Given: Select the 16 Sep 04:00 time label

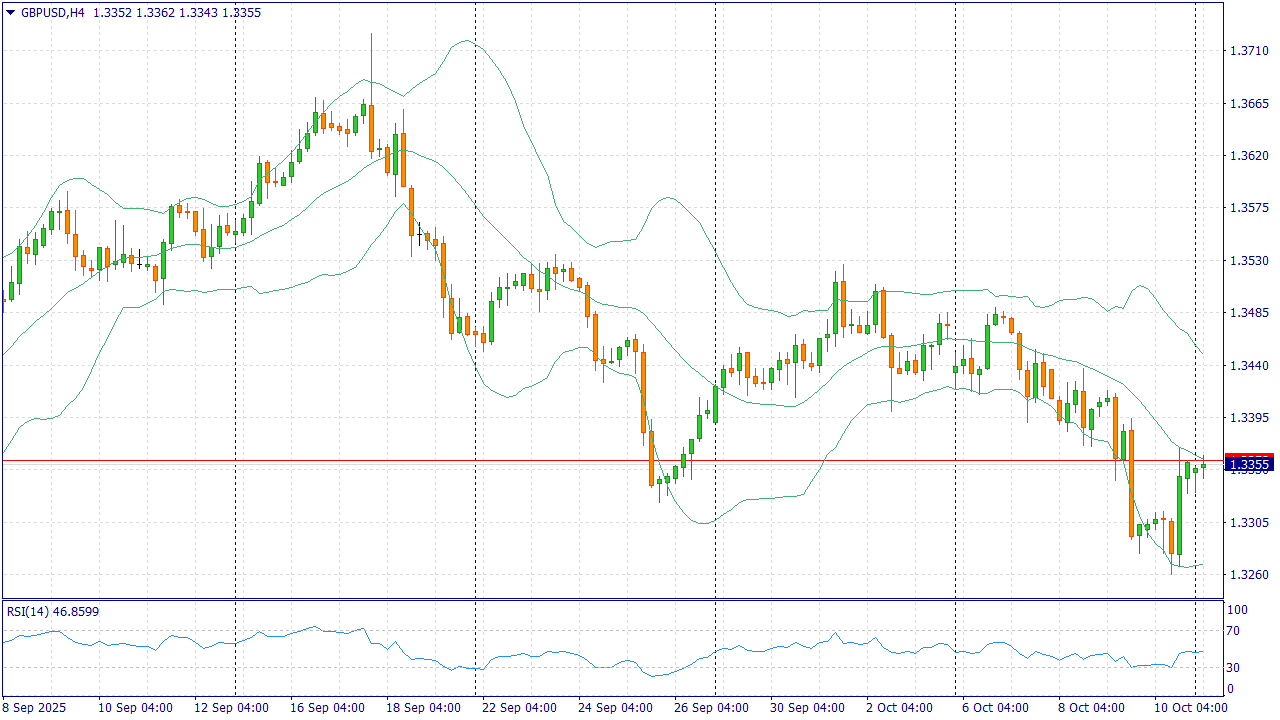Looking at the screenshot, I should (x=327, y=708).
